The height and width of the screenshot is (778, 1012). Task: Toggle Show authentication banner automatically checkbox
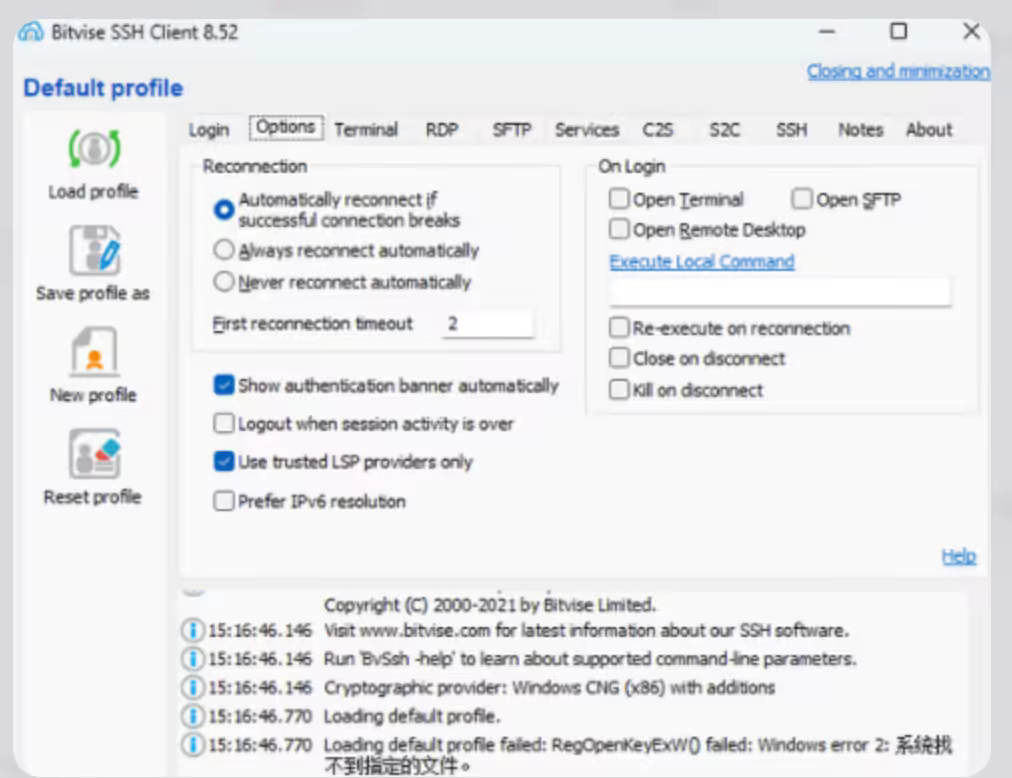pyautogui.click(x=224, y=385)
